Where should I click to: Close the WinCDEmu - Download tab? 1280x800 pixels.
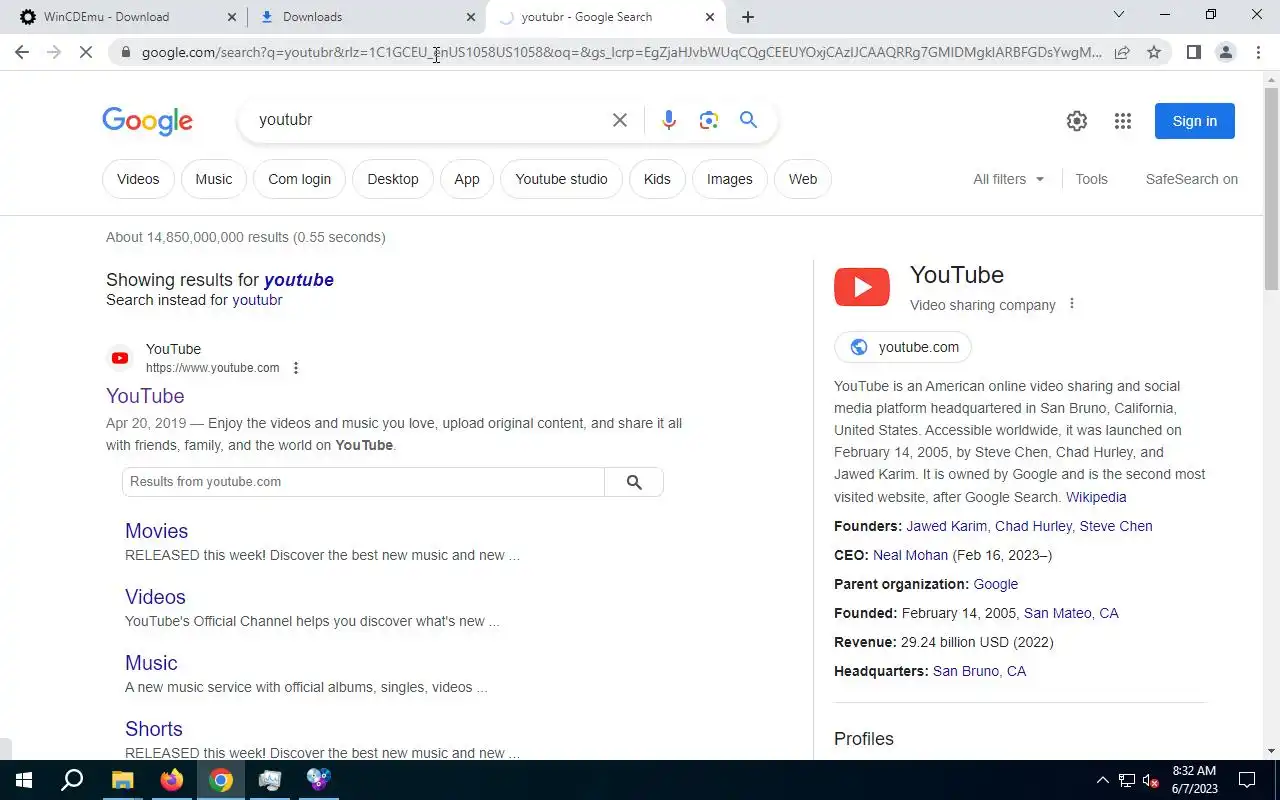231,17
